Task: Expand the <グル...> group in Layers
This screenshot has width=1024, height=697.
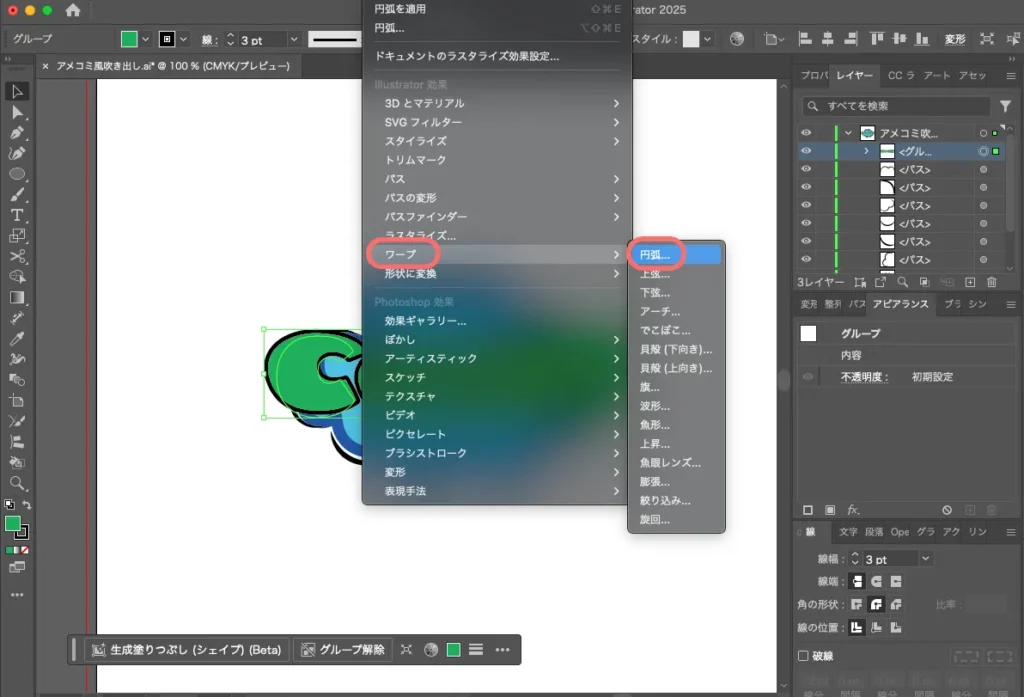Action: tap(866, 151)
